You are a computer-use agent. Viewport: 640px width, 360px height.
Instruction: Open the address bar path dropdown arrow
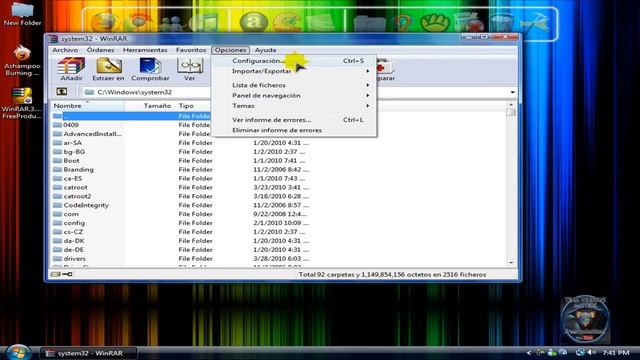(x=512, y=92)
